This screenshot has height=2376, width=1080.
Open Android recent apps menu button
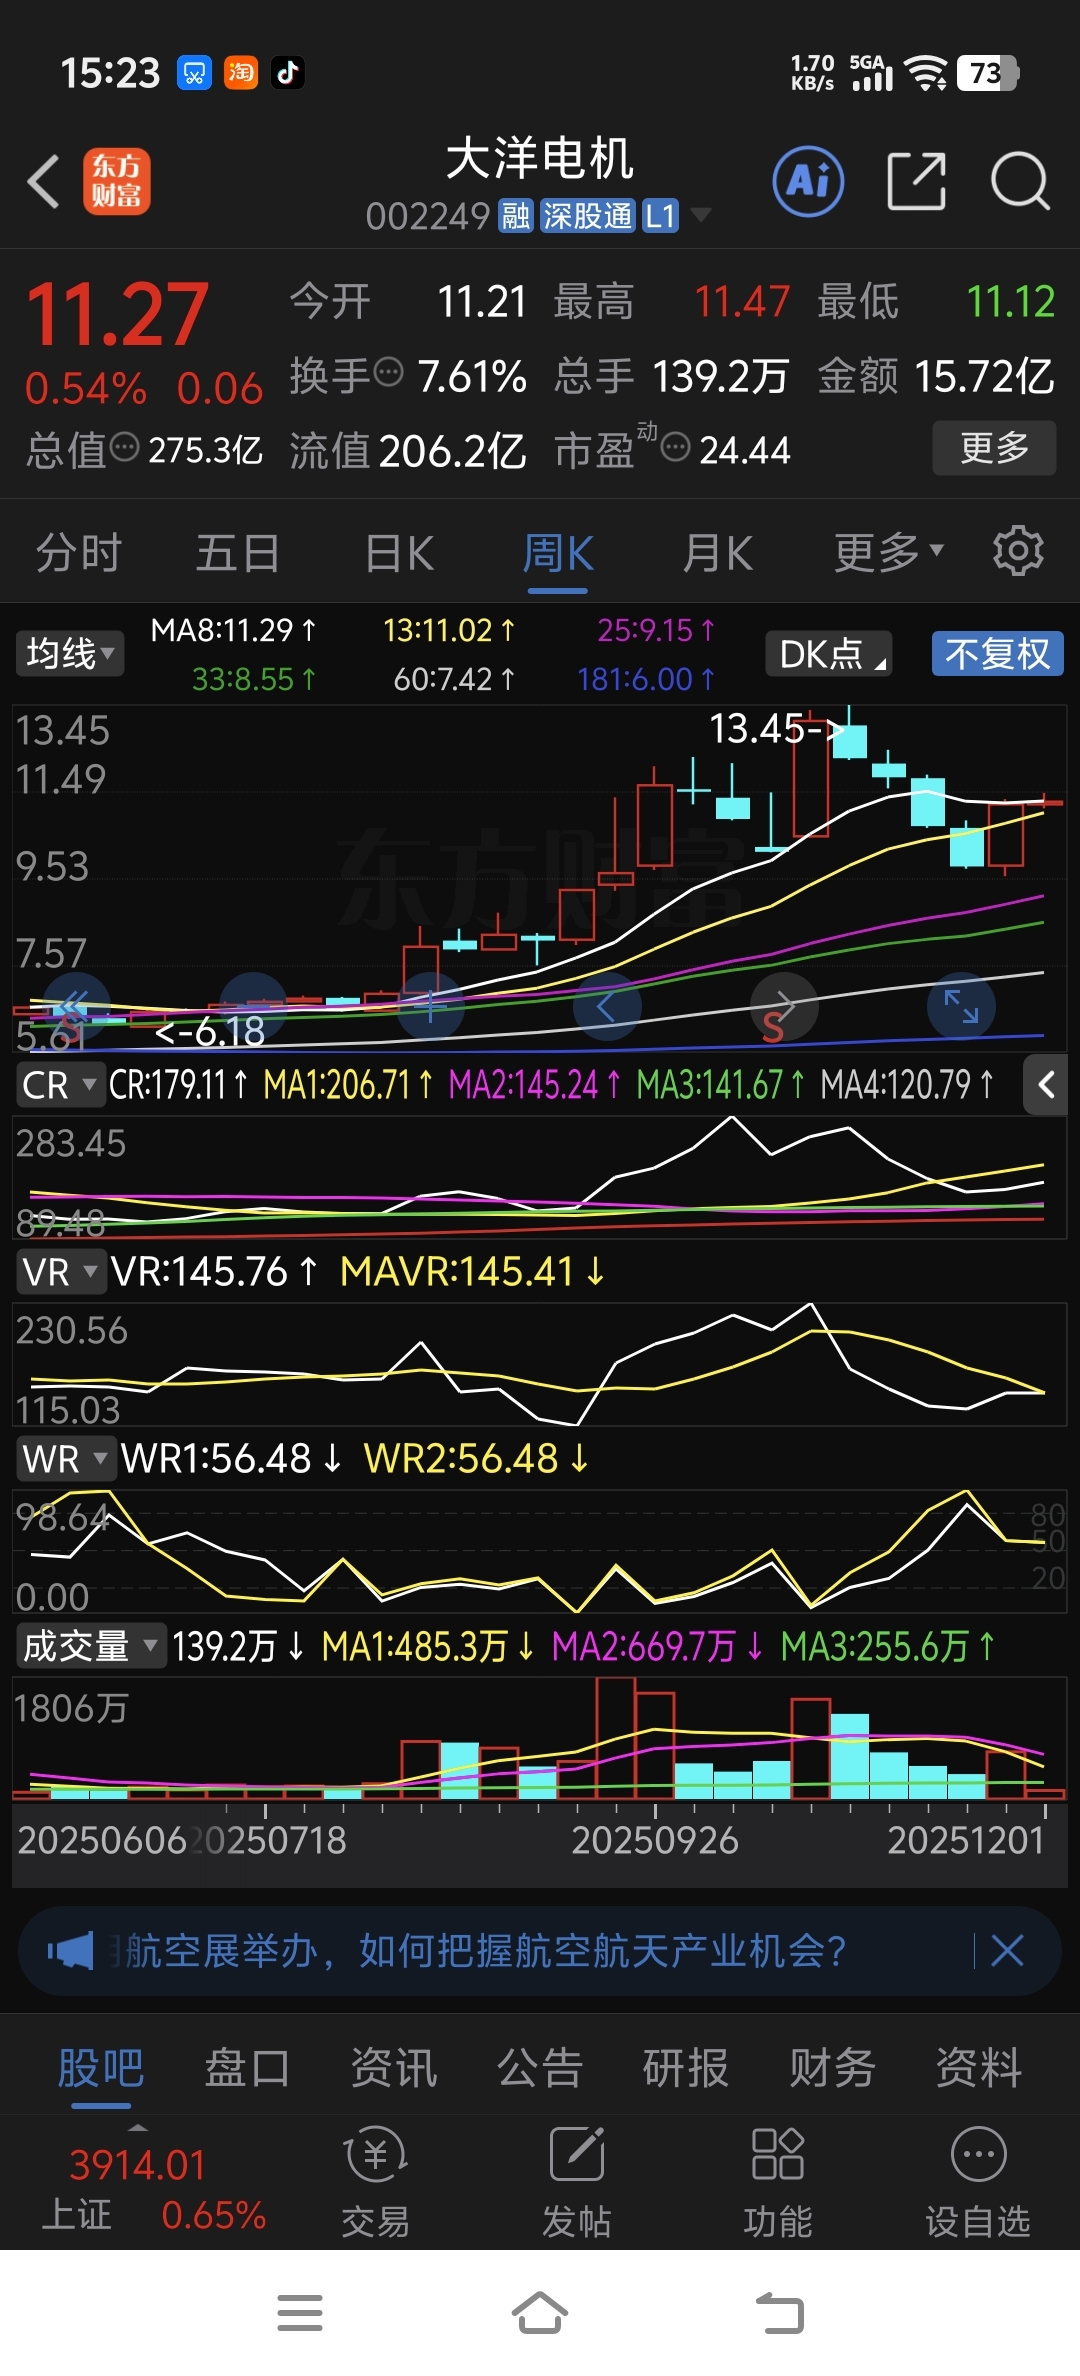coord(300,2312)
